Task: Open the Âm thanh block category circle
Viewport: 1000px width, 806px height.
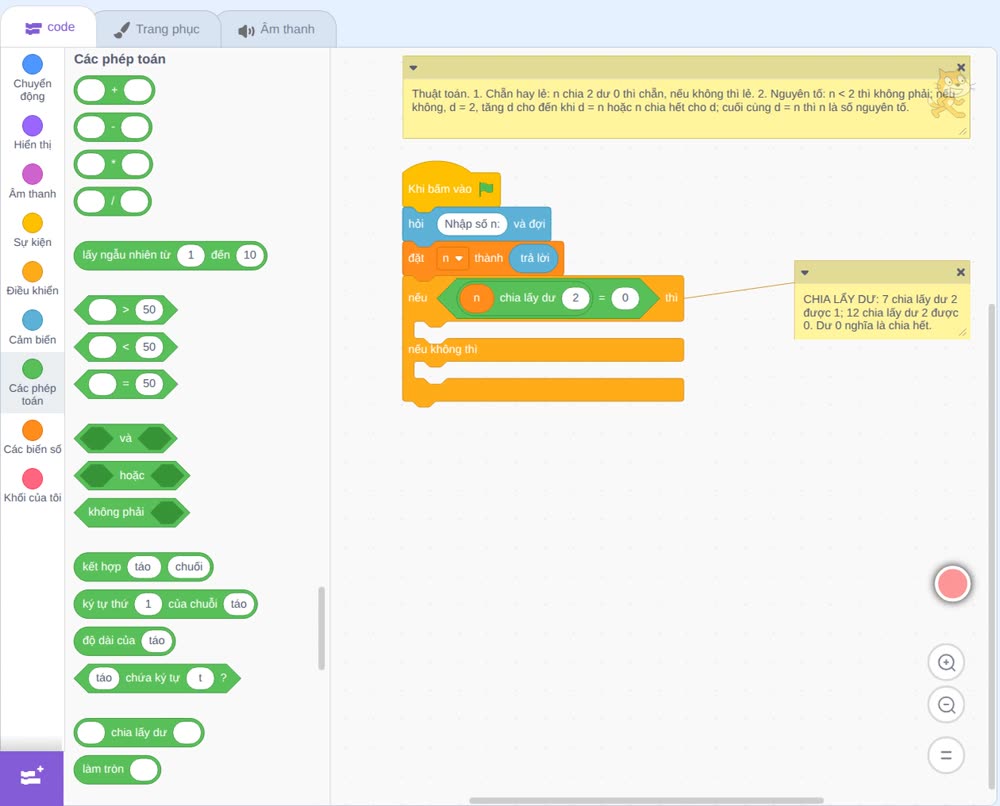Action: point(32,173)
